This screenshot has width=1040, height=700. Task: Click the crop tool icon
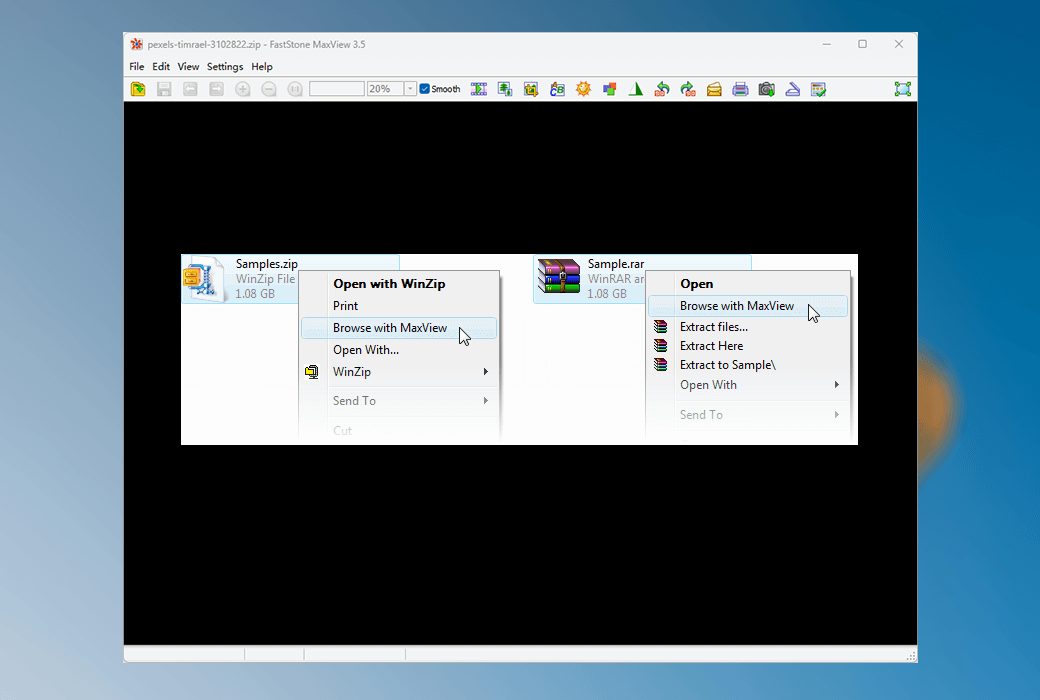[531, 89]
